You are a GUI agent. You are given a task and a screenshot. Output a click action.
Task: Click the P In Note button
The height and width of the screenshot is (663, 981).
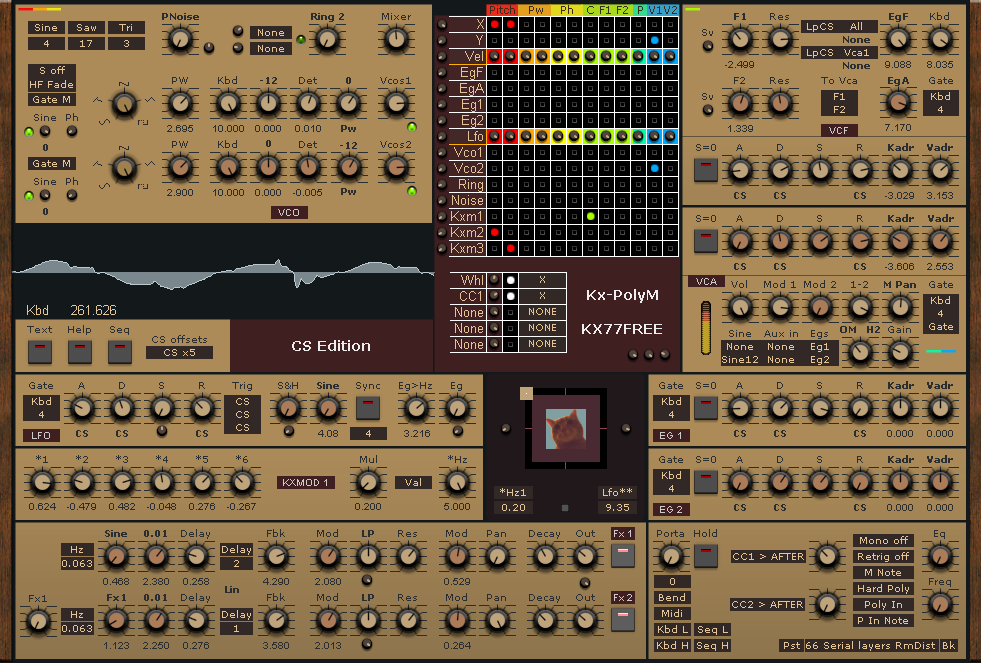(883, 620)
